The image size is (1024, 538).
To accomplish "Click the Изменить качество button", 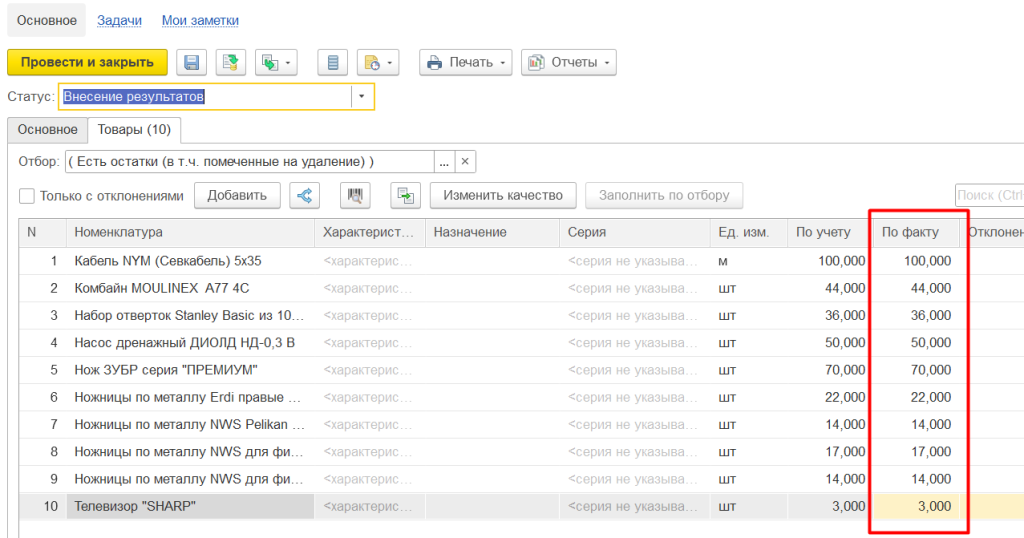I will pyautogui.click(x=503, y=195).
